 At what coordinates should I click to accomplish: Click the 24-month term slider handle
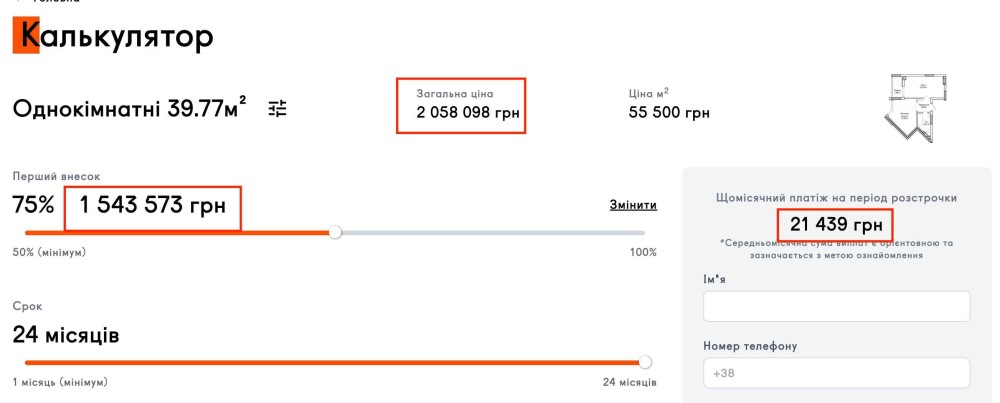click(x=645, y=362)
